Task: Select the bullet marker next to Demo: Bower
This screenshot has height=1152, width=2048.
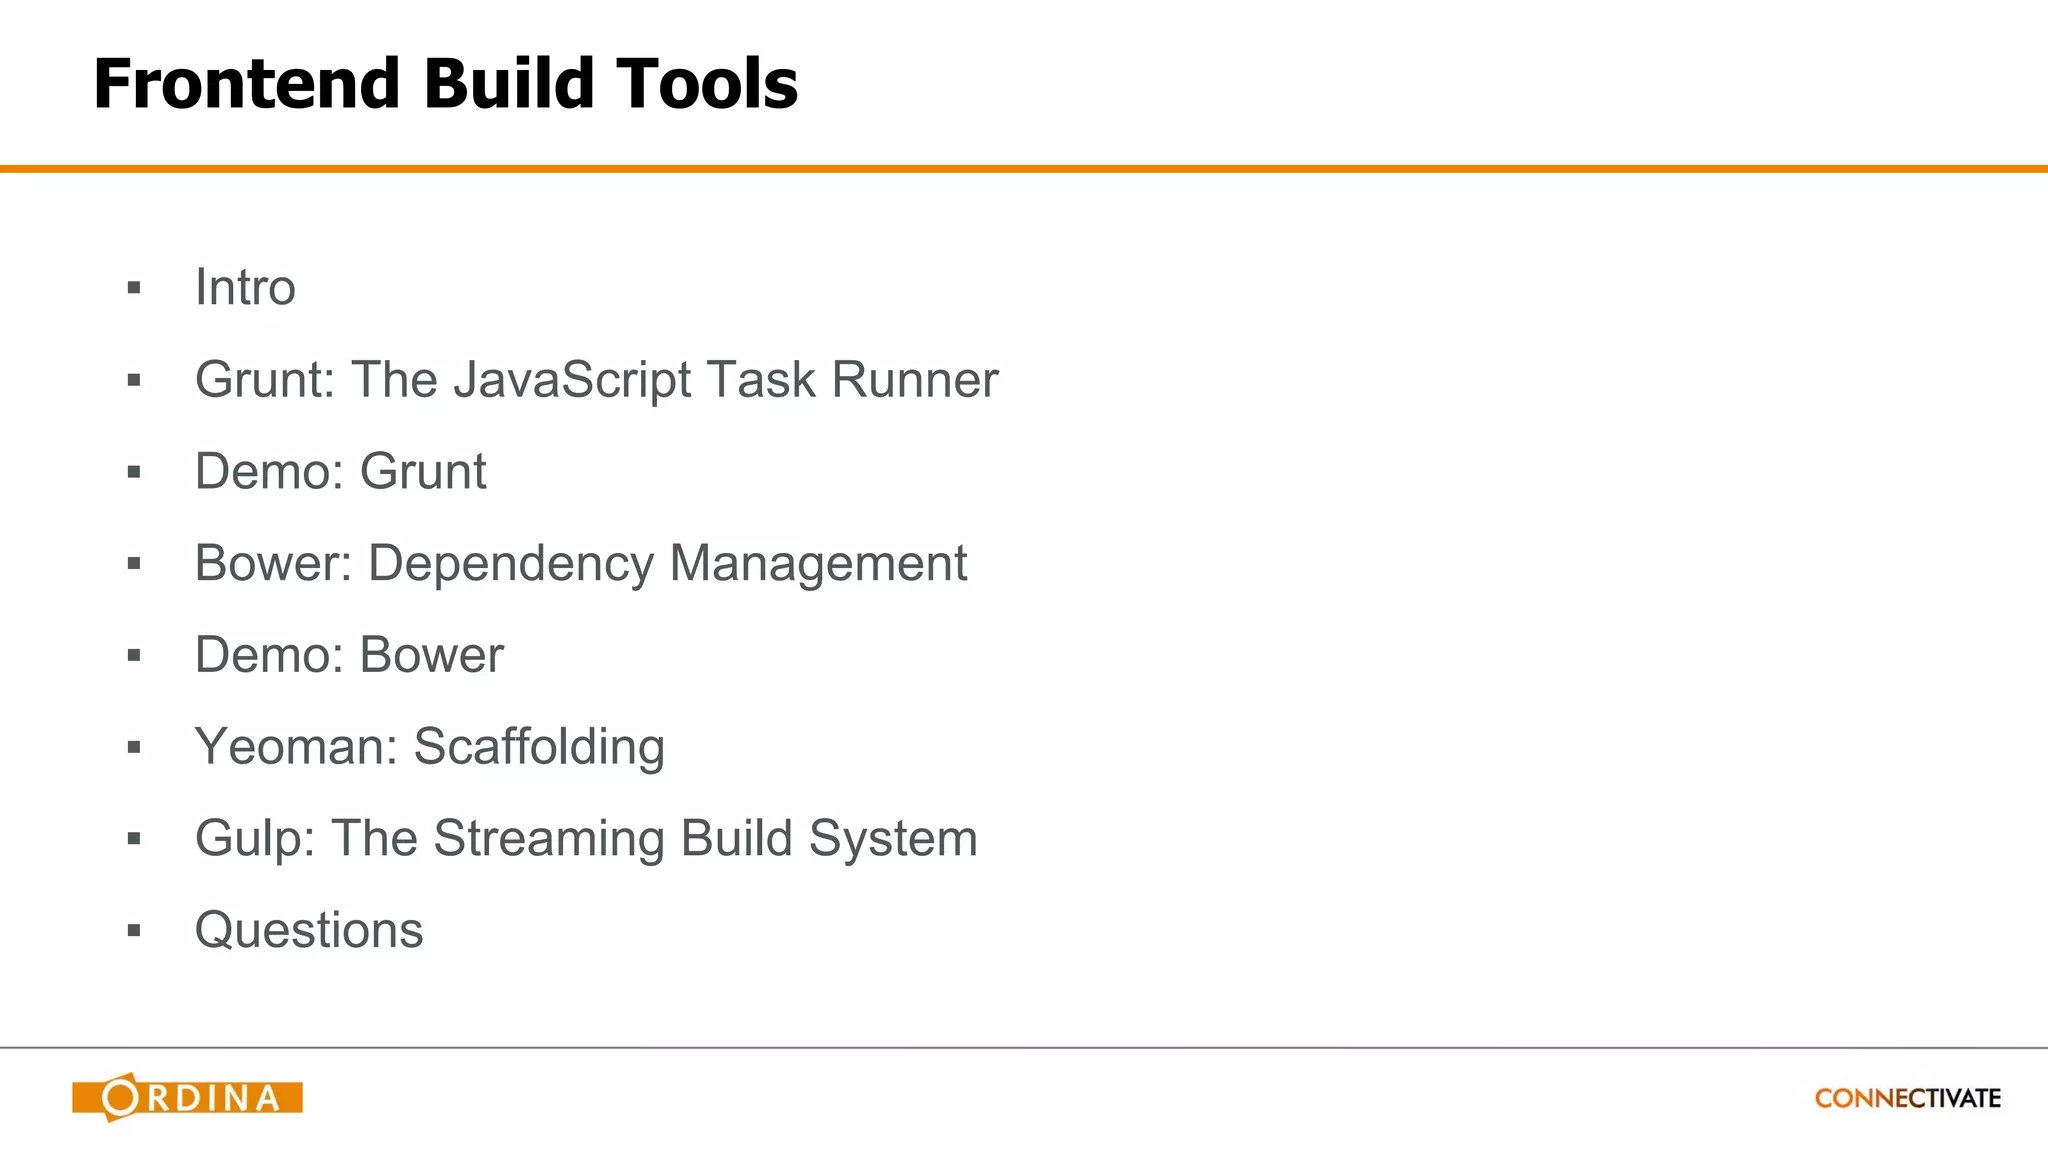Action: 134,656
